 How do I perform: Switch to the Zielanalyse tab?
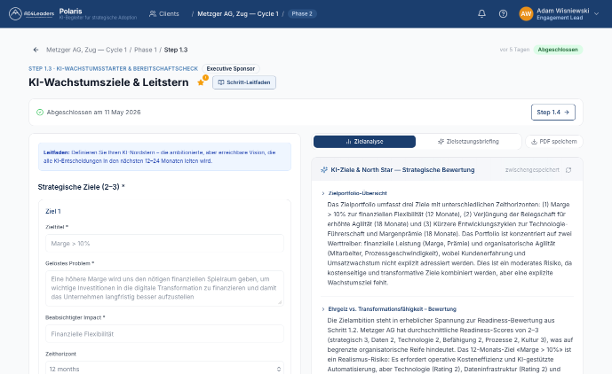[365, 142]
